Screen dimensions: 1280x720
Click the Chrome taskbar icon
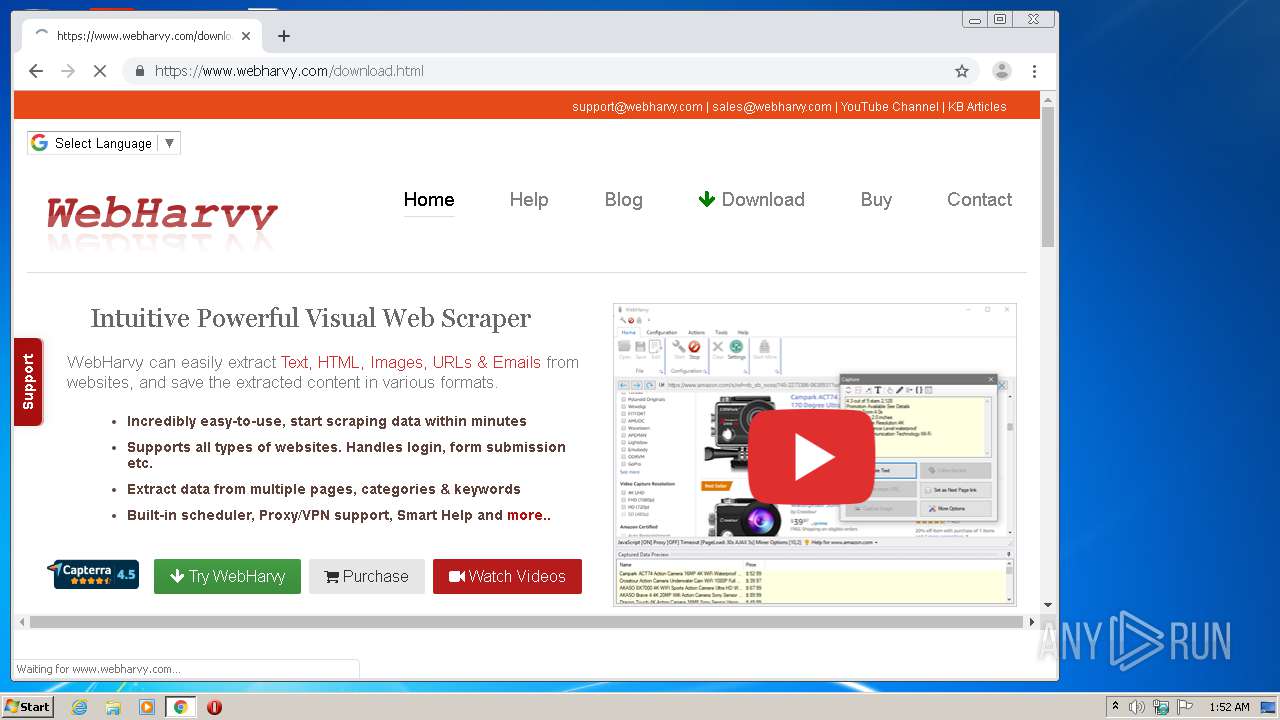tap(180, 707)
